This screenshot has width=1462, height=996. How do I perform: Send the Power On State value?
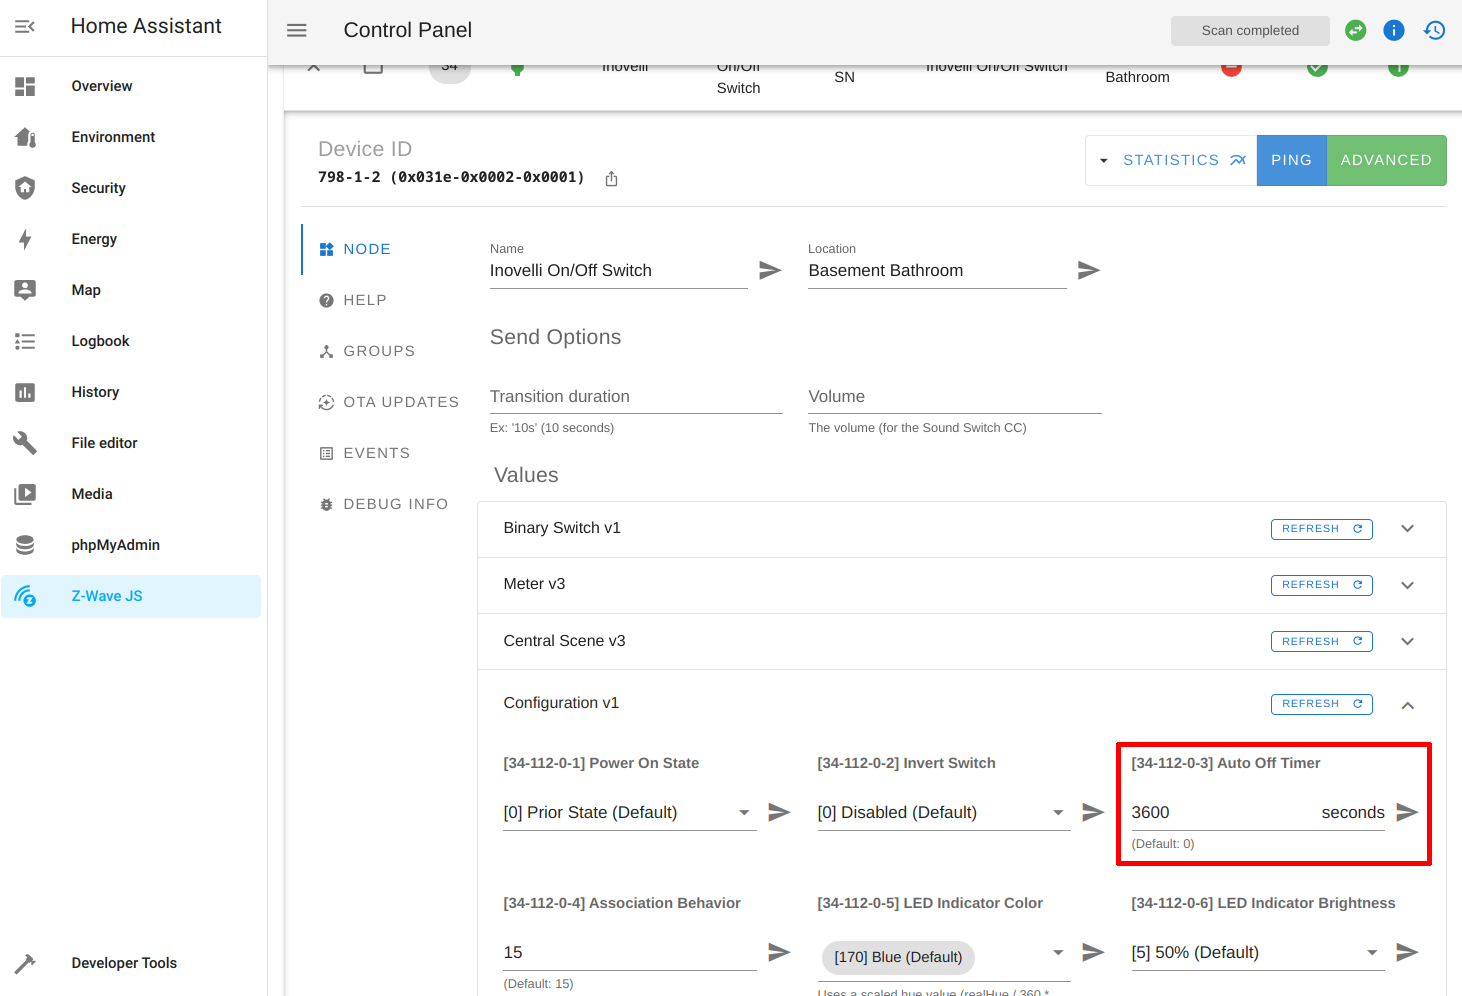[779, 812]
